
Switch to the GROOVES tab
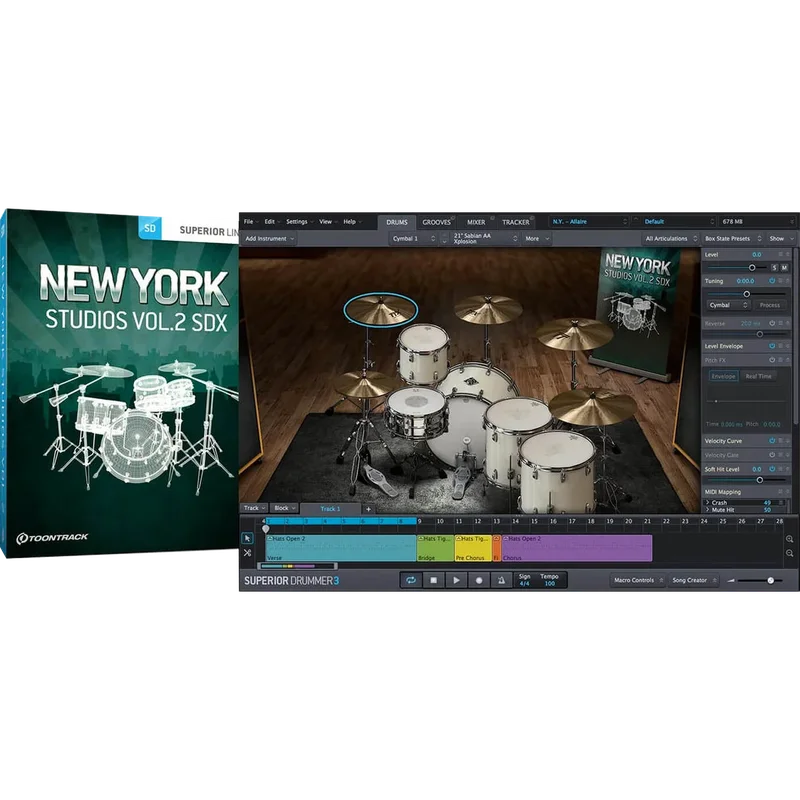437,222
